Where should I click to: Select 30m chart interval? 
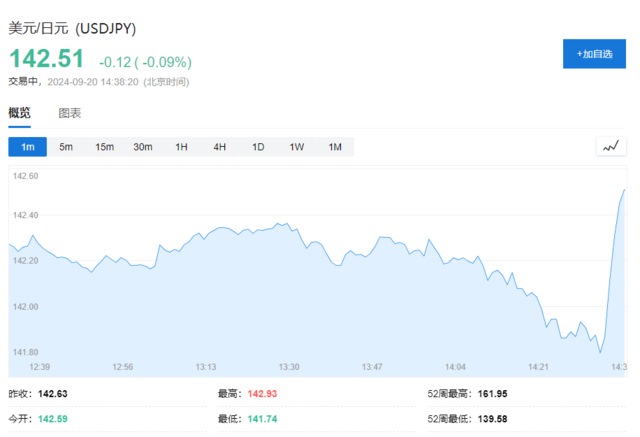[143, 147]
